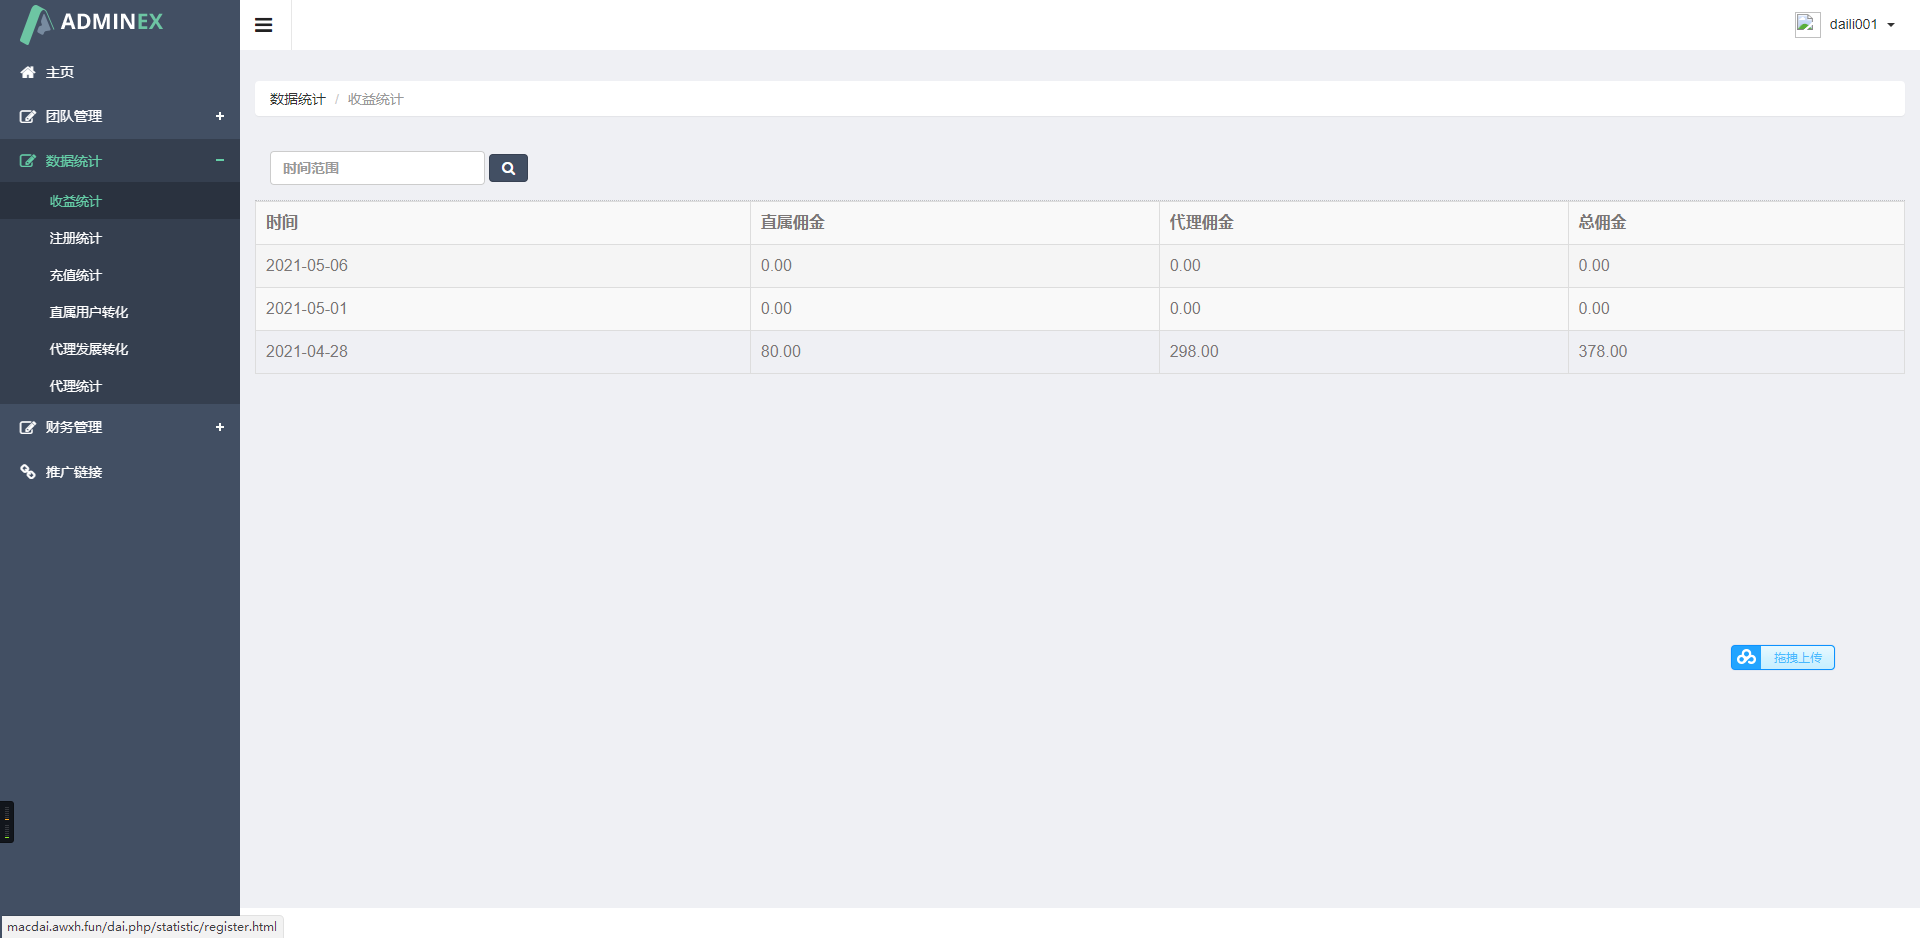1920x938 pixels.
Task: Click the user avatar image
Action: tap(1807, 24)
